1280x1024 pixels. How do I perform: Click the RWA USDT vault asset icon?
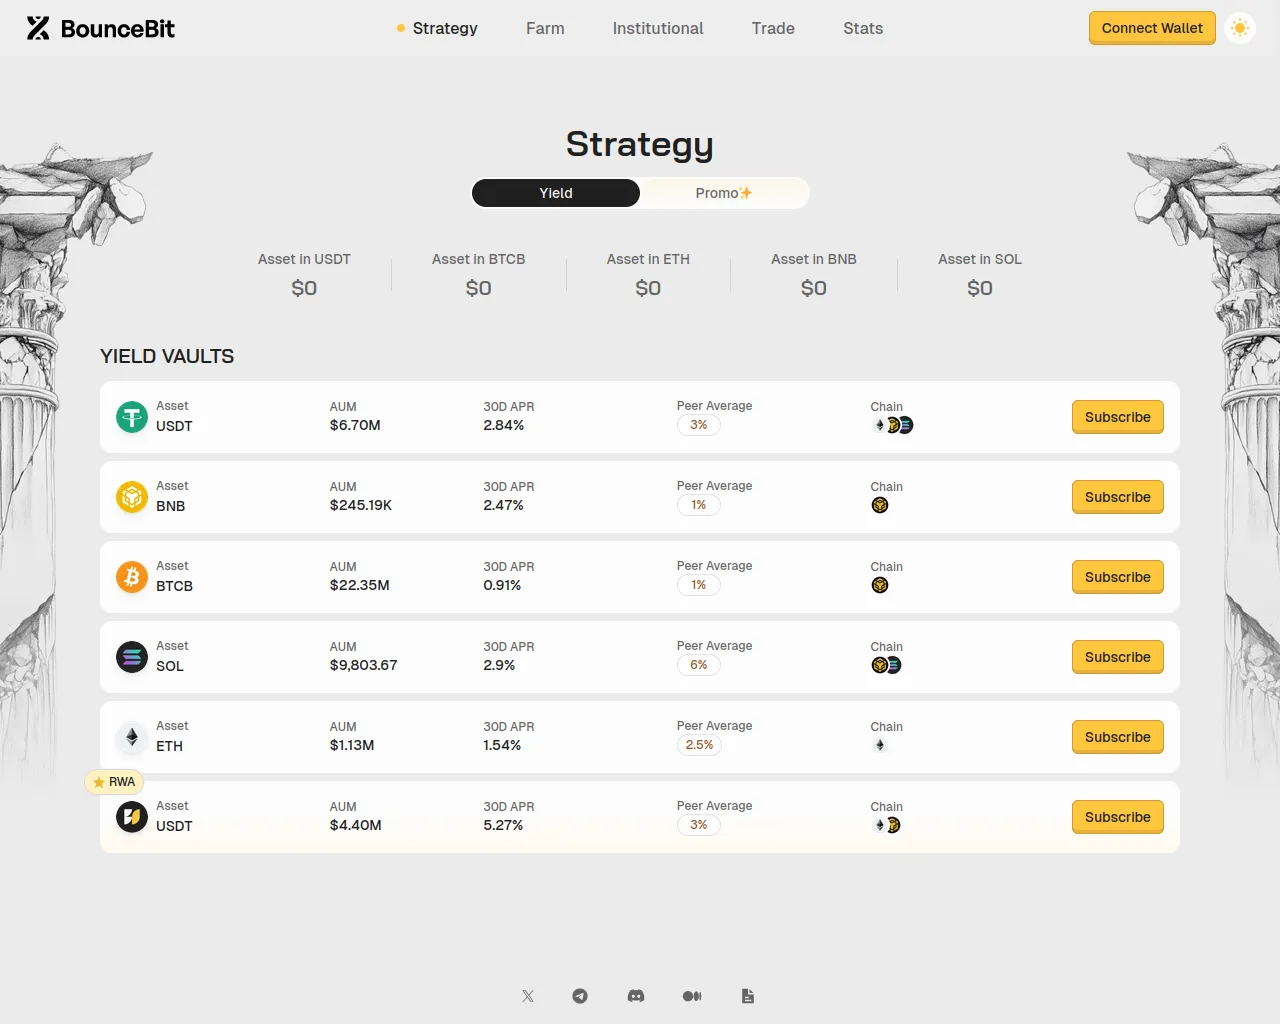(x=132, y=817)
